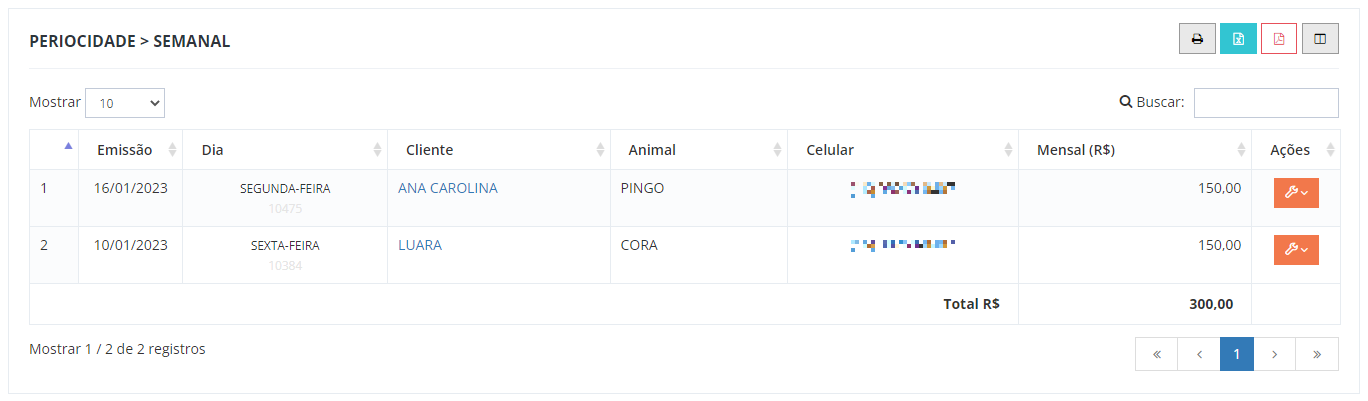
Task: Open client link LUARA
Action: [x=420, y=245]
